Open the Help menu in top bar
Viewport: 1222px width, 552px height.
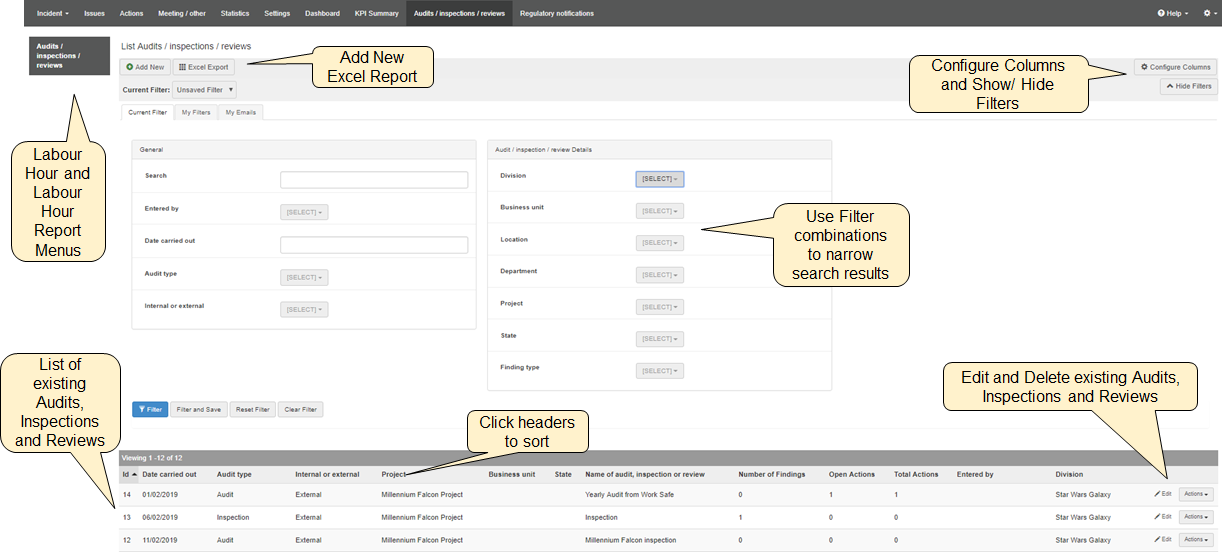point(1173,13)
